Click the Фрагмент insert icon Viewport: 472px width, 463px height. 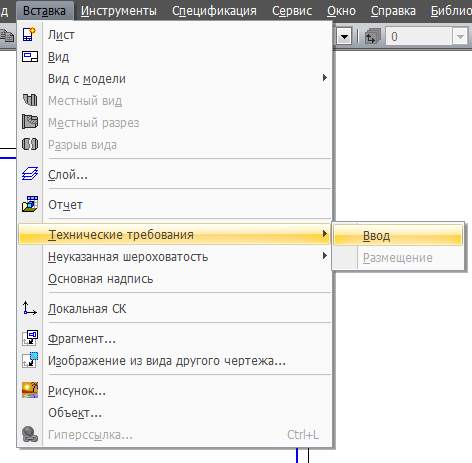[x=30, y=338]
